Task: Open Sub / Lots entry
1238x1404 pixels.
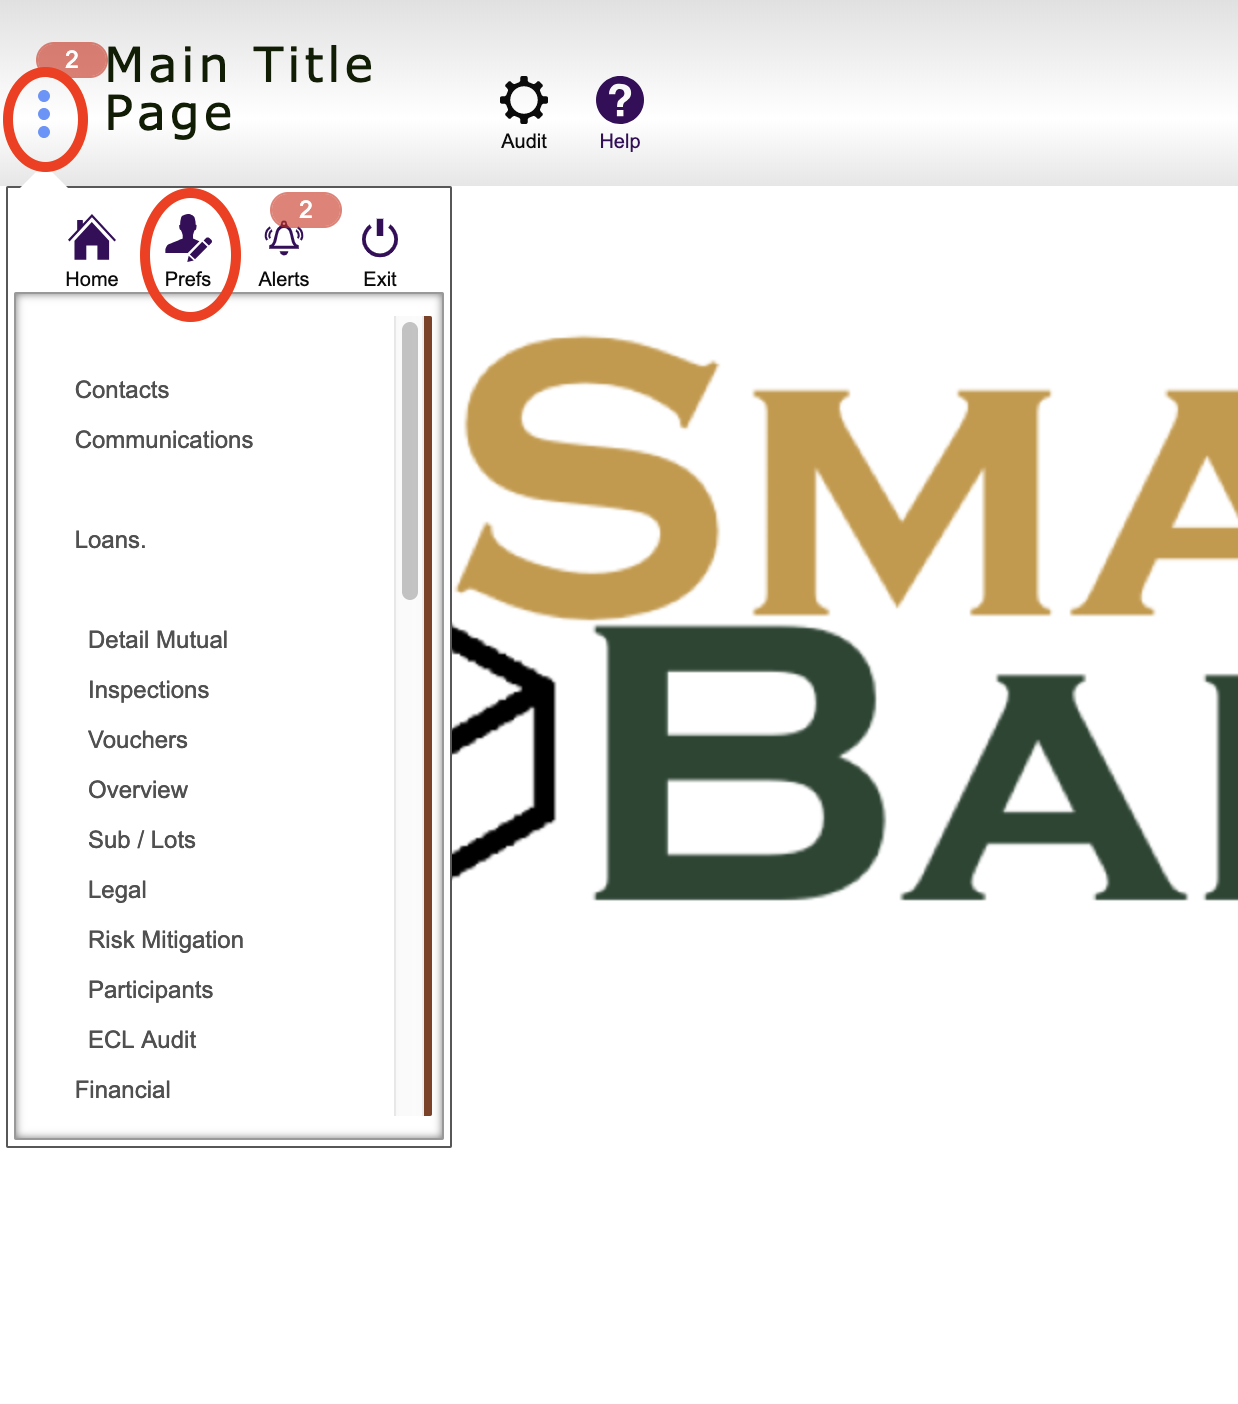Action: [142, 840]
